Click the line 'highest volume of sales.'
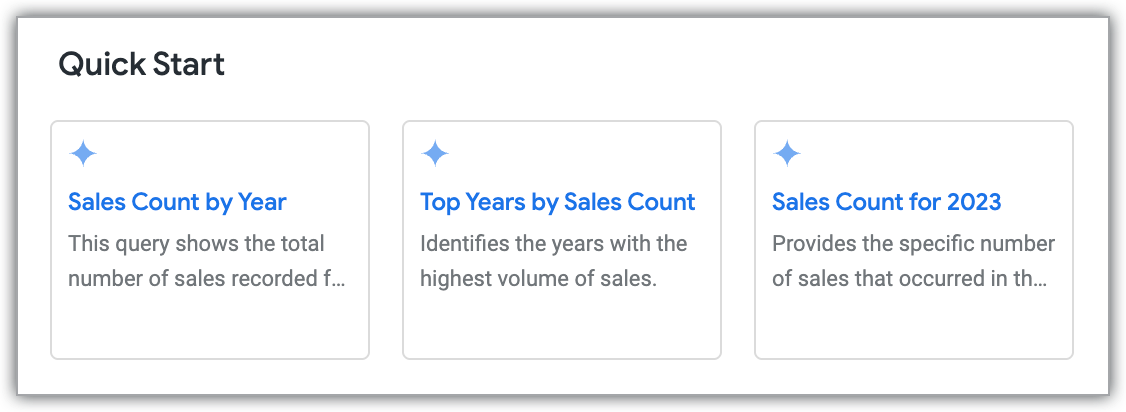The width and height of the screenshot is (1126, 412). point(538,279)
